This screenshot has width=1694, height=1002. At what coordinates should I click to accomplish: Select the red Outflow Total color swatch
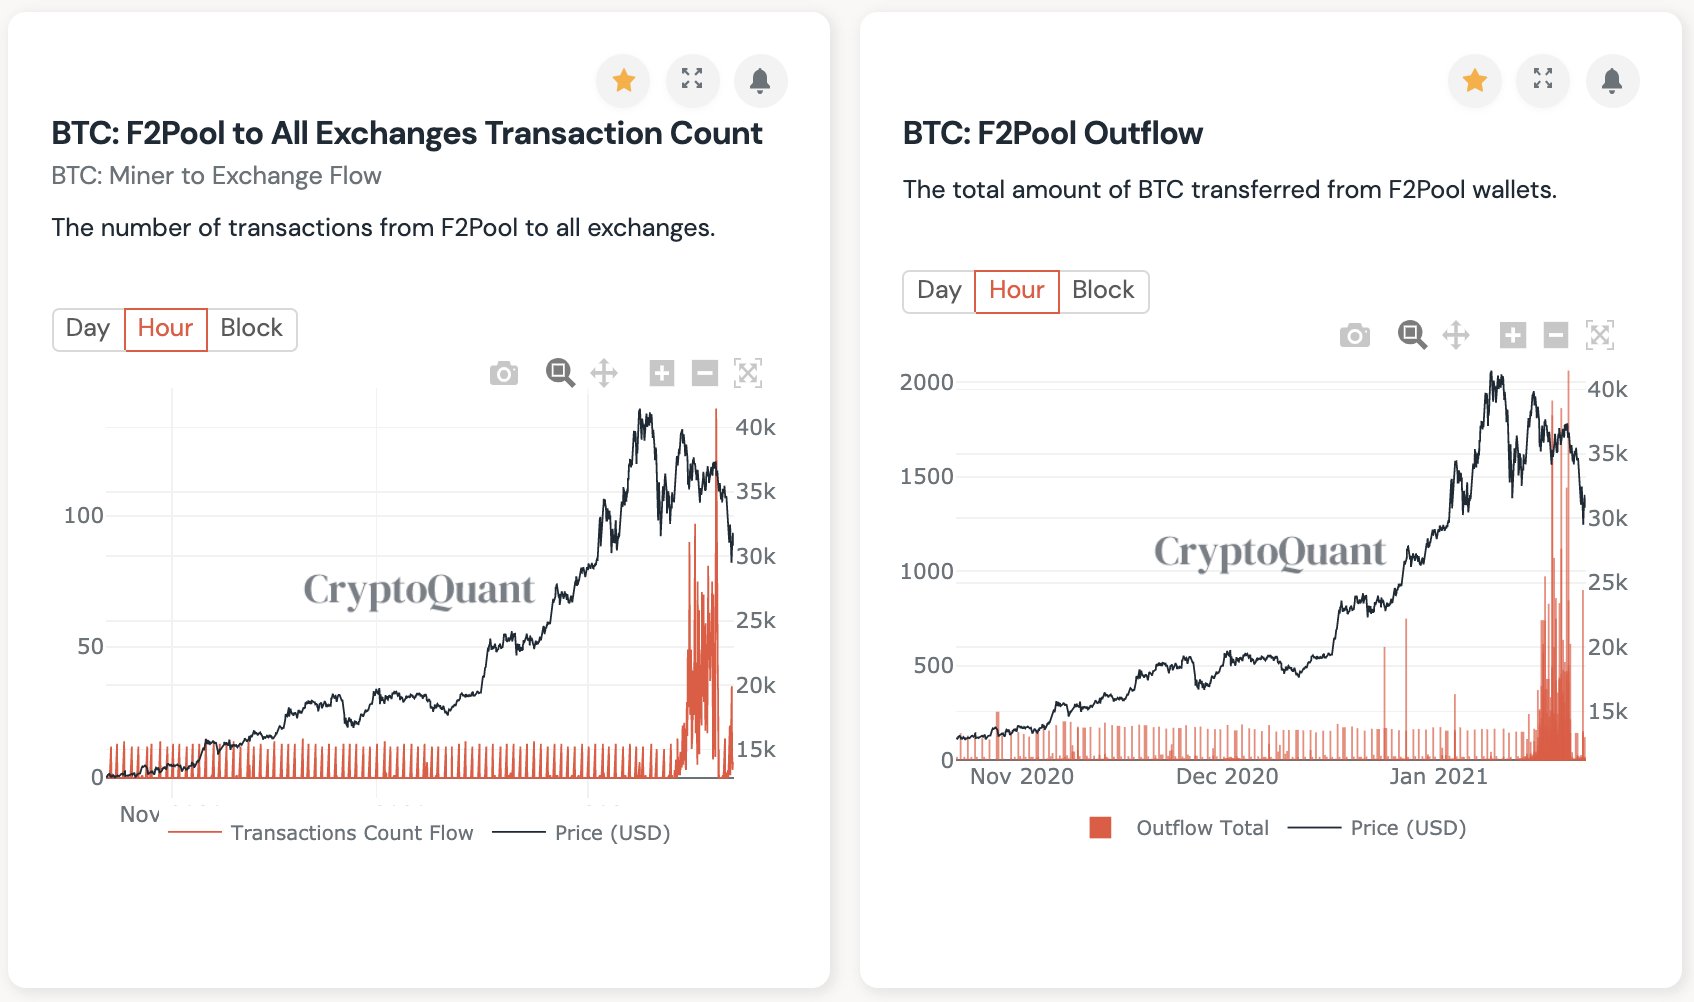1100,827
